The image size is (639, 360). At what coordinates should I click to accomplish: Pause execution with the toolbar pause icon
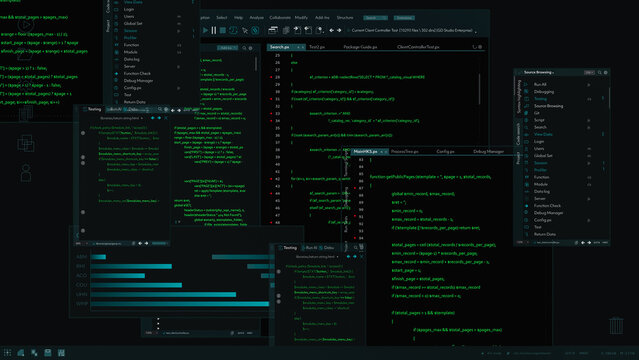(x=214, y=30)
